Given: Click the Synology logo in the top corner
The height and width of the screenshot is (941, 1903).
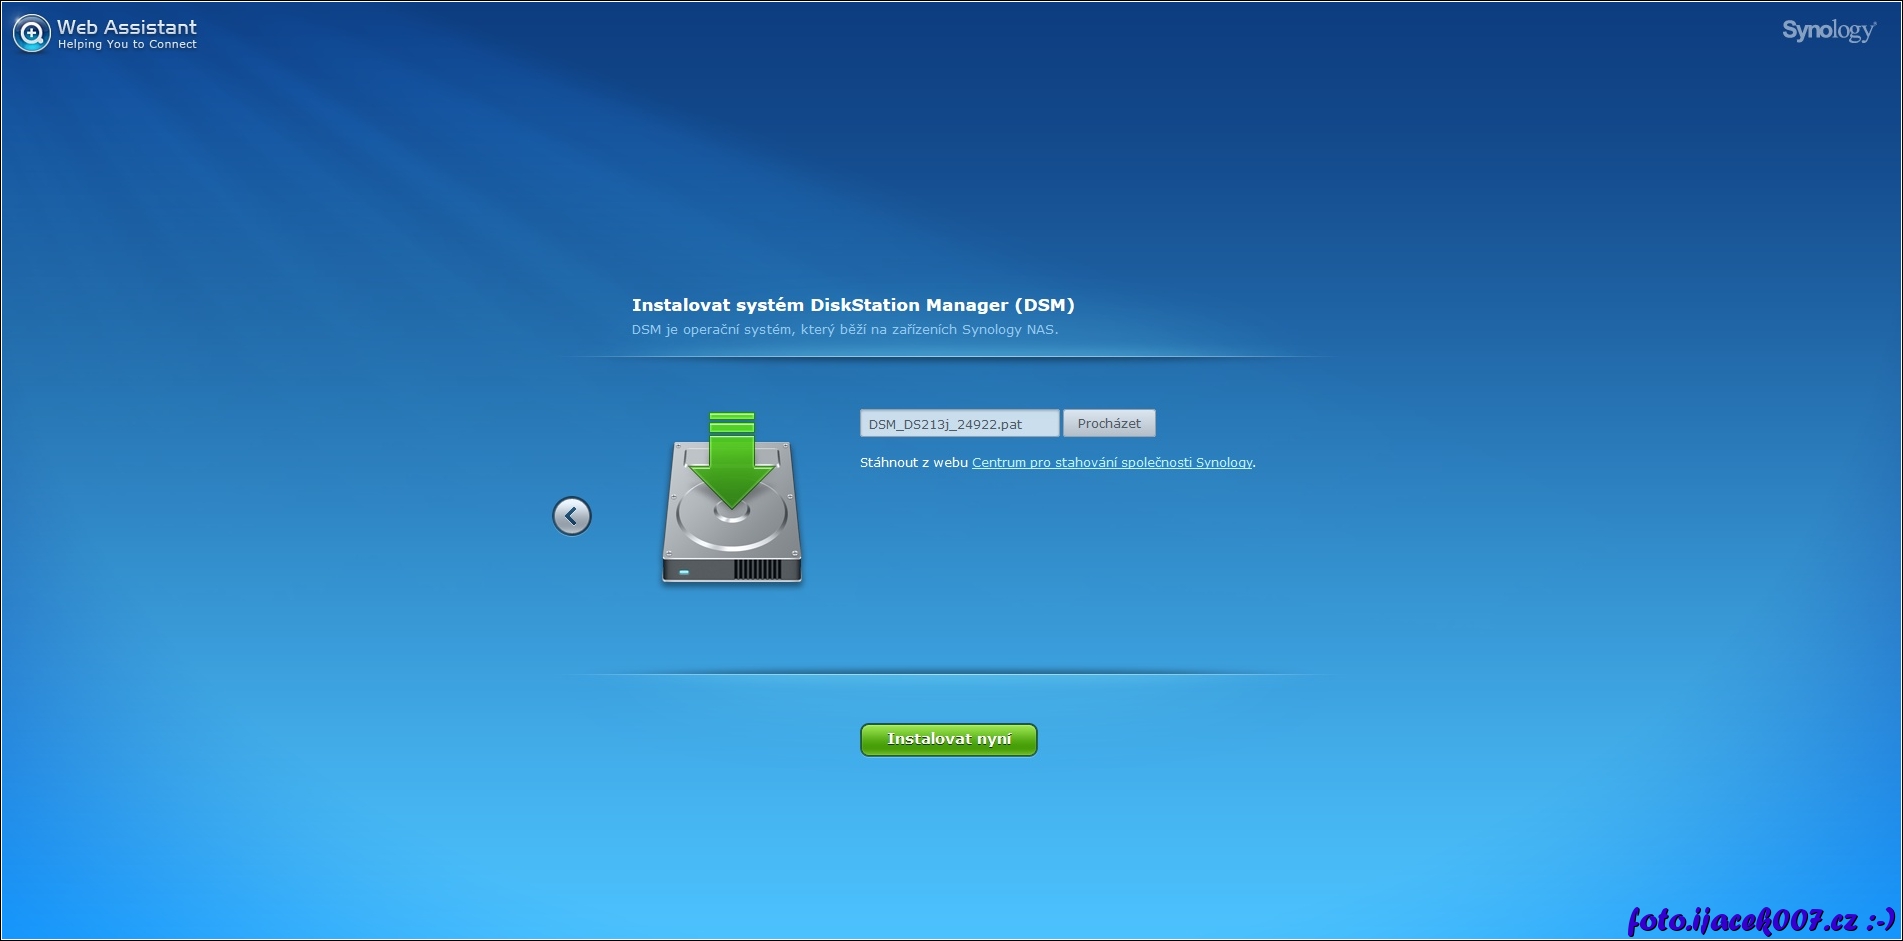Looking at the screenshot, I should click(1827, 31).
